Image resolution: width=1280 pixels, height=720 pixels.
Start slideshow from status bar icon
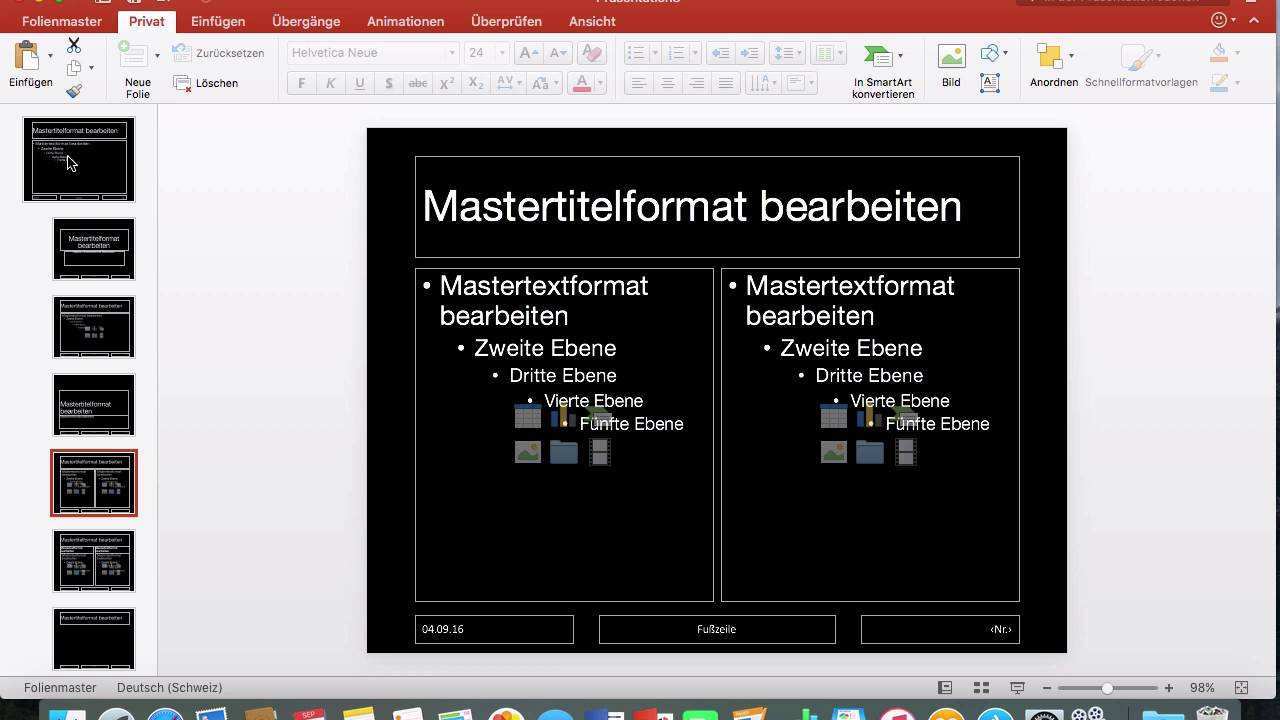(1017, 688)
